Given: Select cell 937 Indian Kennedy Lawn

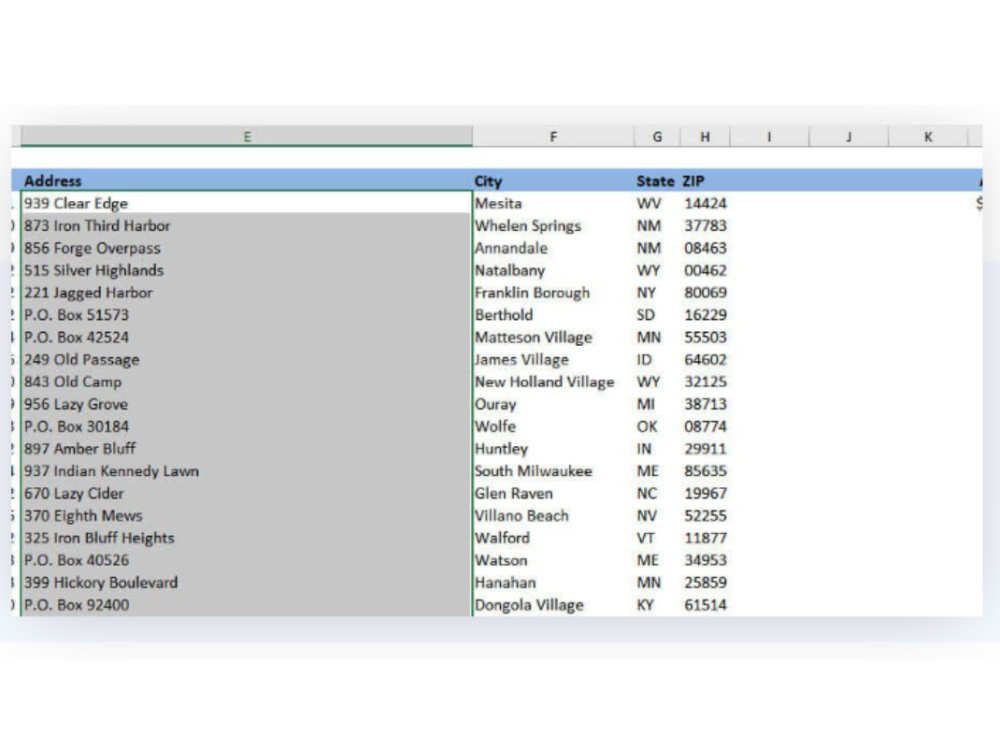Looking at the screenshot, I should 247,471.
